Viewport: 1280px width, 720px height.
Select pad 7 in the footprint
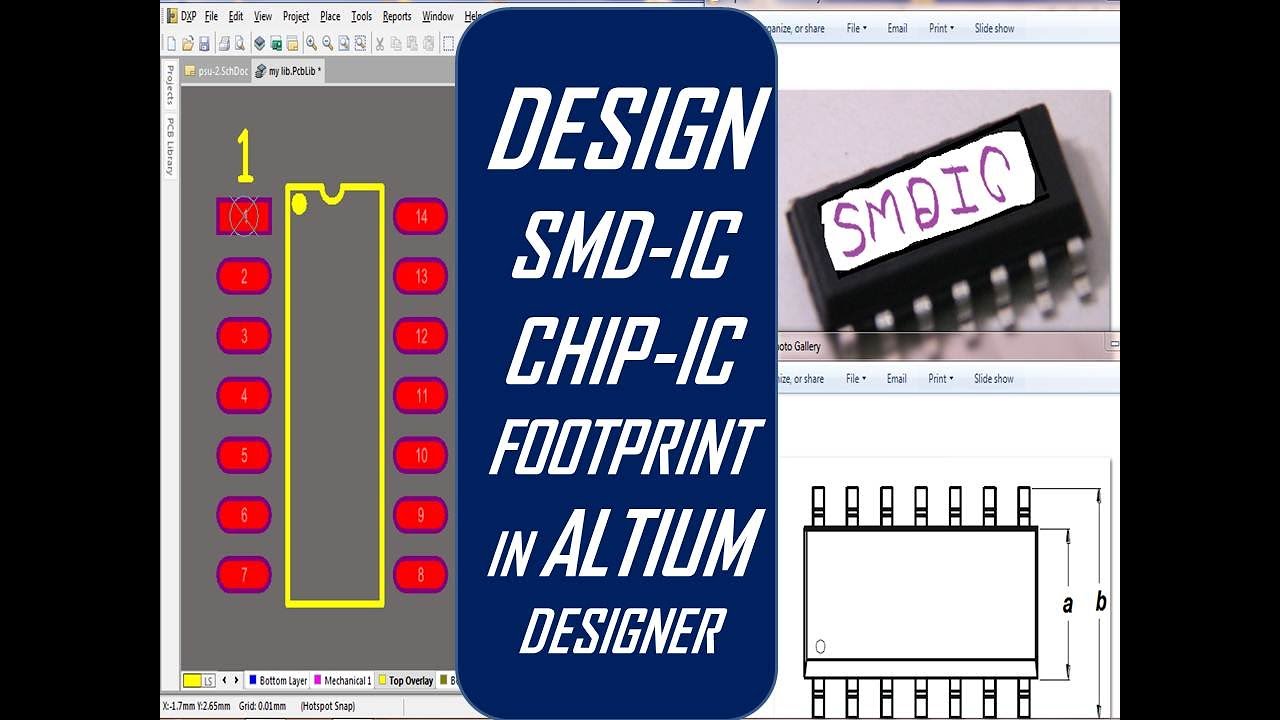point(244,575)
